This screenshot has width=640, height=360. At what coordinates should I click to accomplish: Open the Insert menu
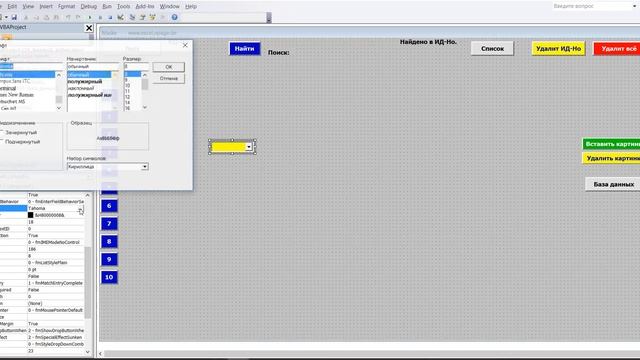click(46, 7)
